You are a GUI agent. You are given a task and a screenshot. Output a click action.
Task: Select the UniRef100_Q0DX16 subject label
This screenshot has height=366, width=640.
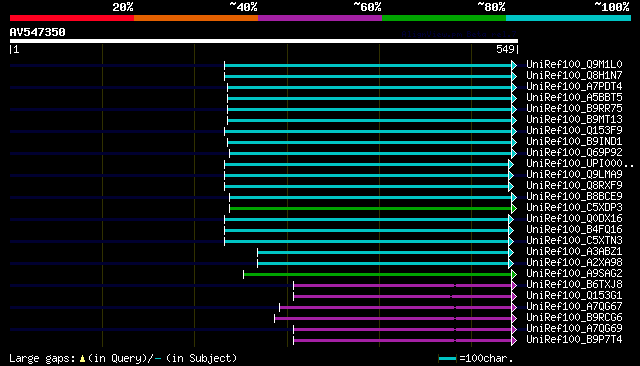coord(574,219)
